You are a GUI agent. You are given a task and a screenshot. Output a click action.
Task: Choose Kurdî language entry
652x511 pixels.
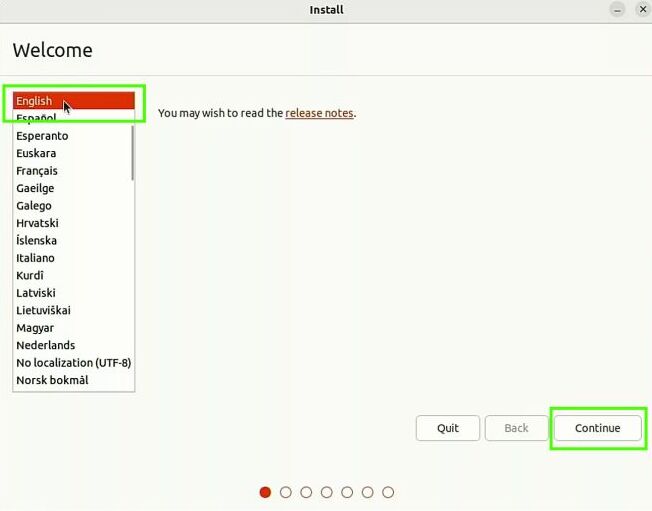point(74,276)
